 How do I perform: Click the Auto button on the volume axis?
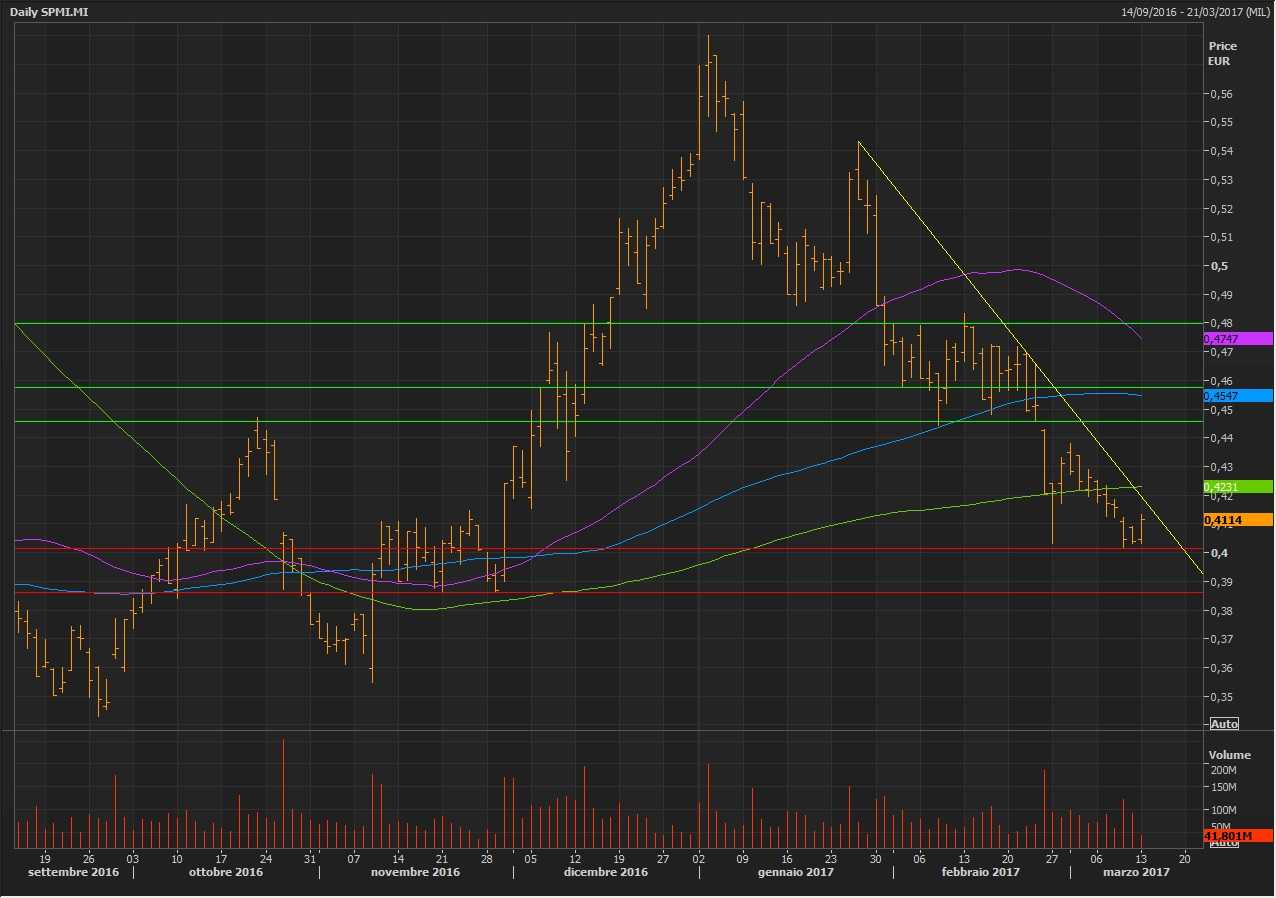(x=1224, y=843)
